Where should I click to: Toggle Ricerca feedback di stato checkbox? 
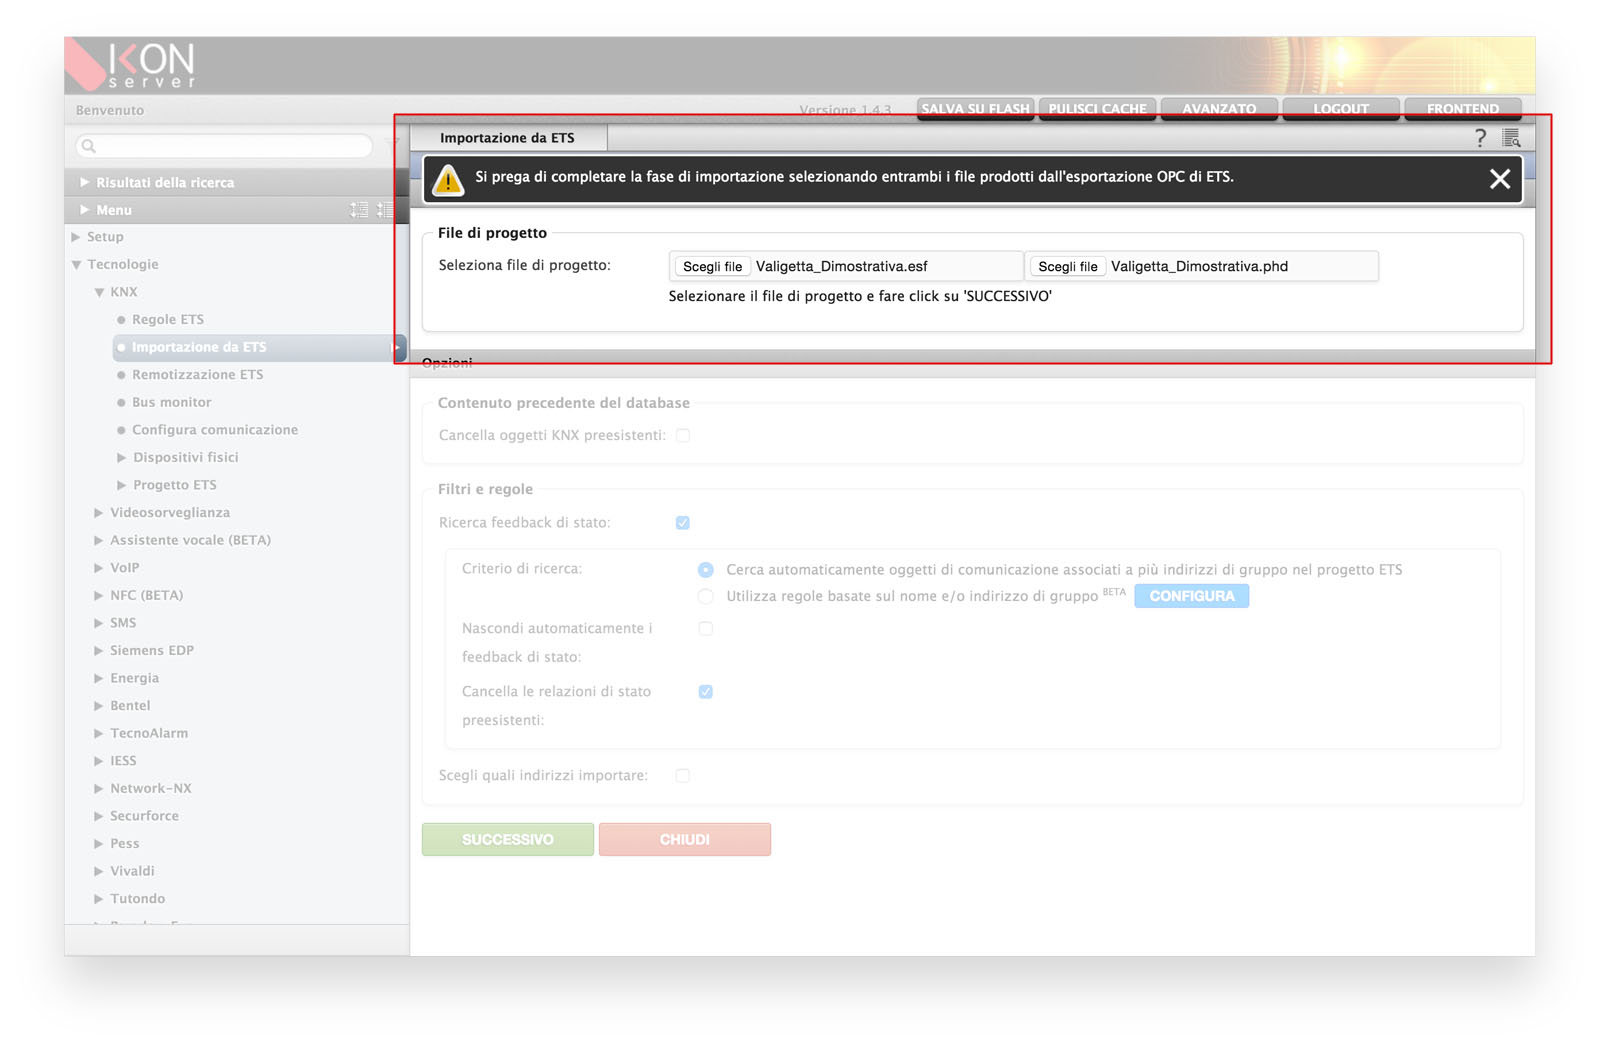[x=683, y=523]
